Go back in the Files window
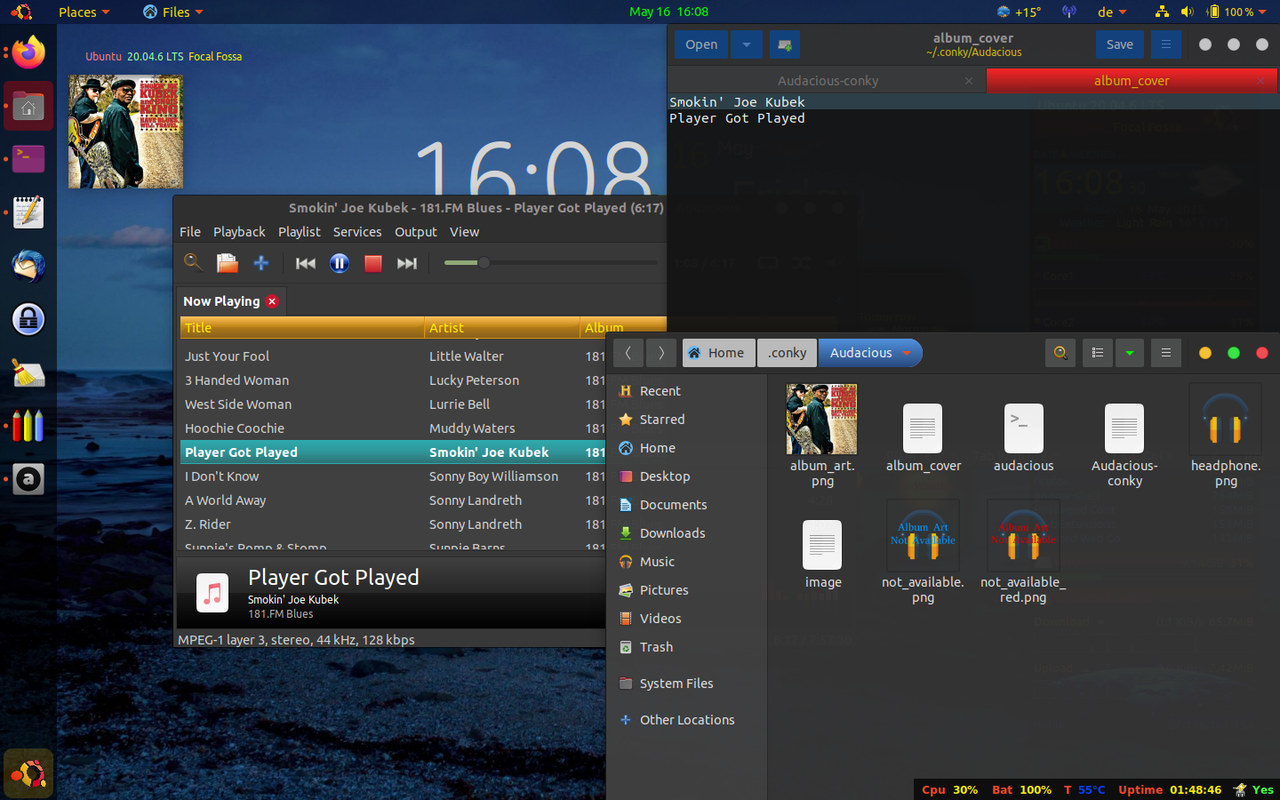1280x800 pixels. 628,352
